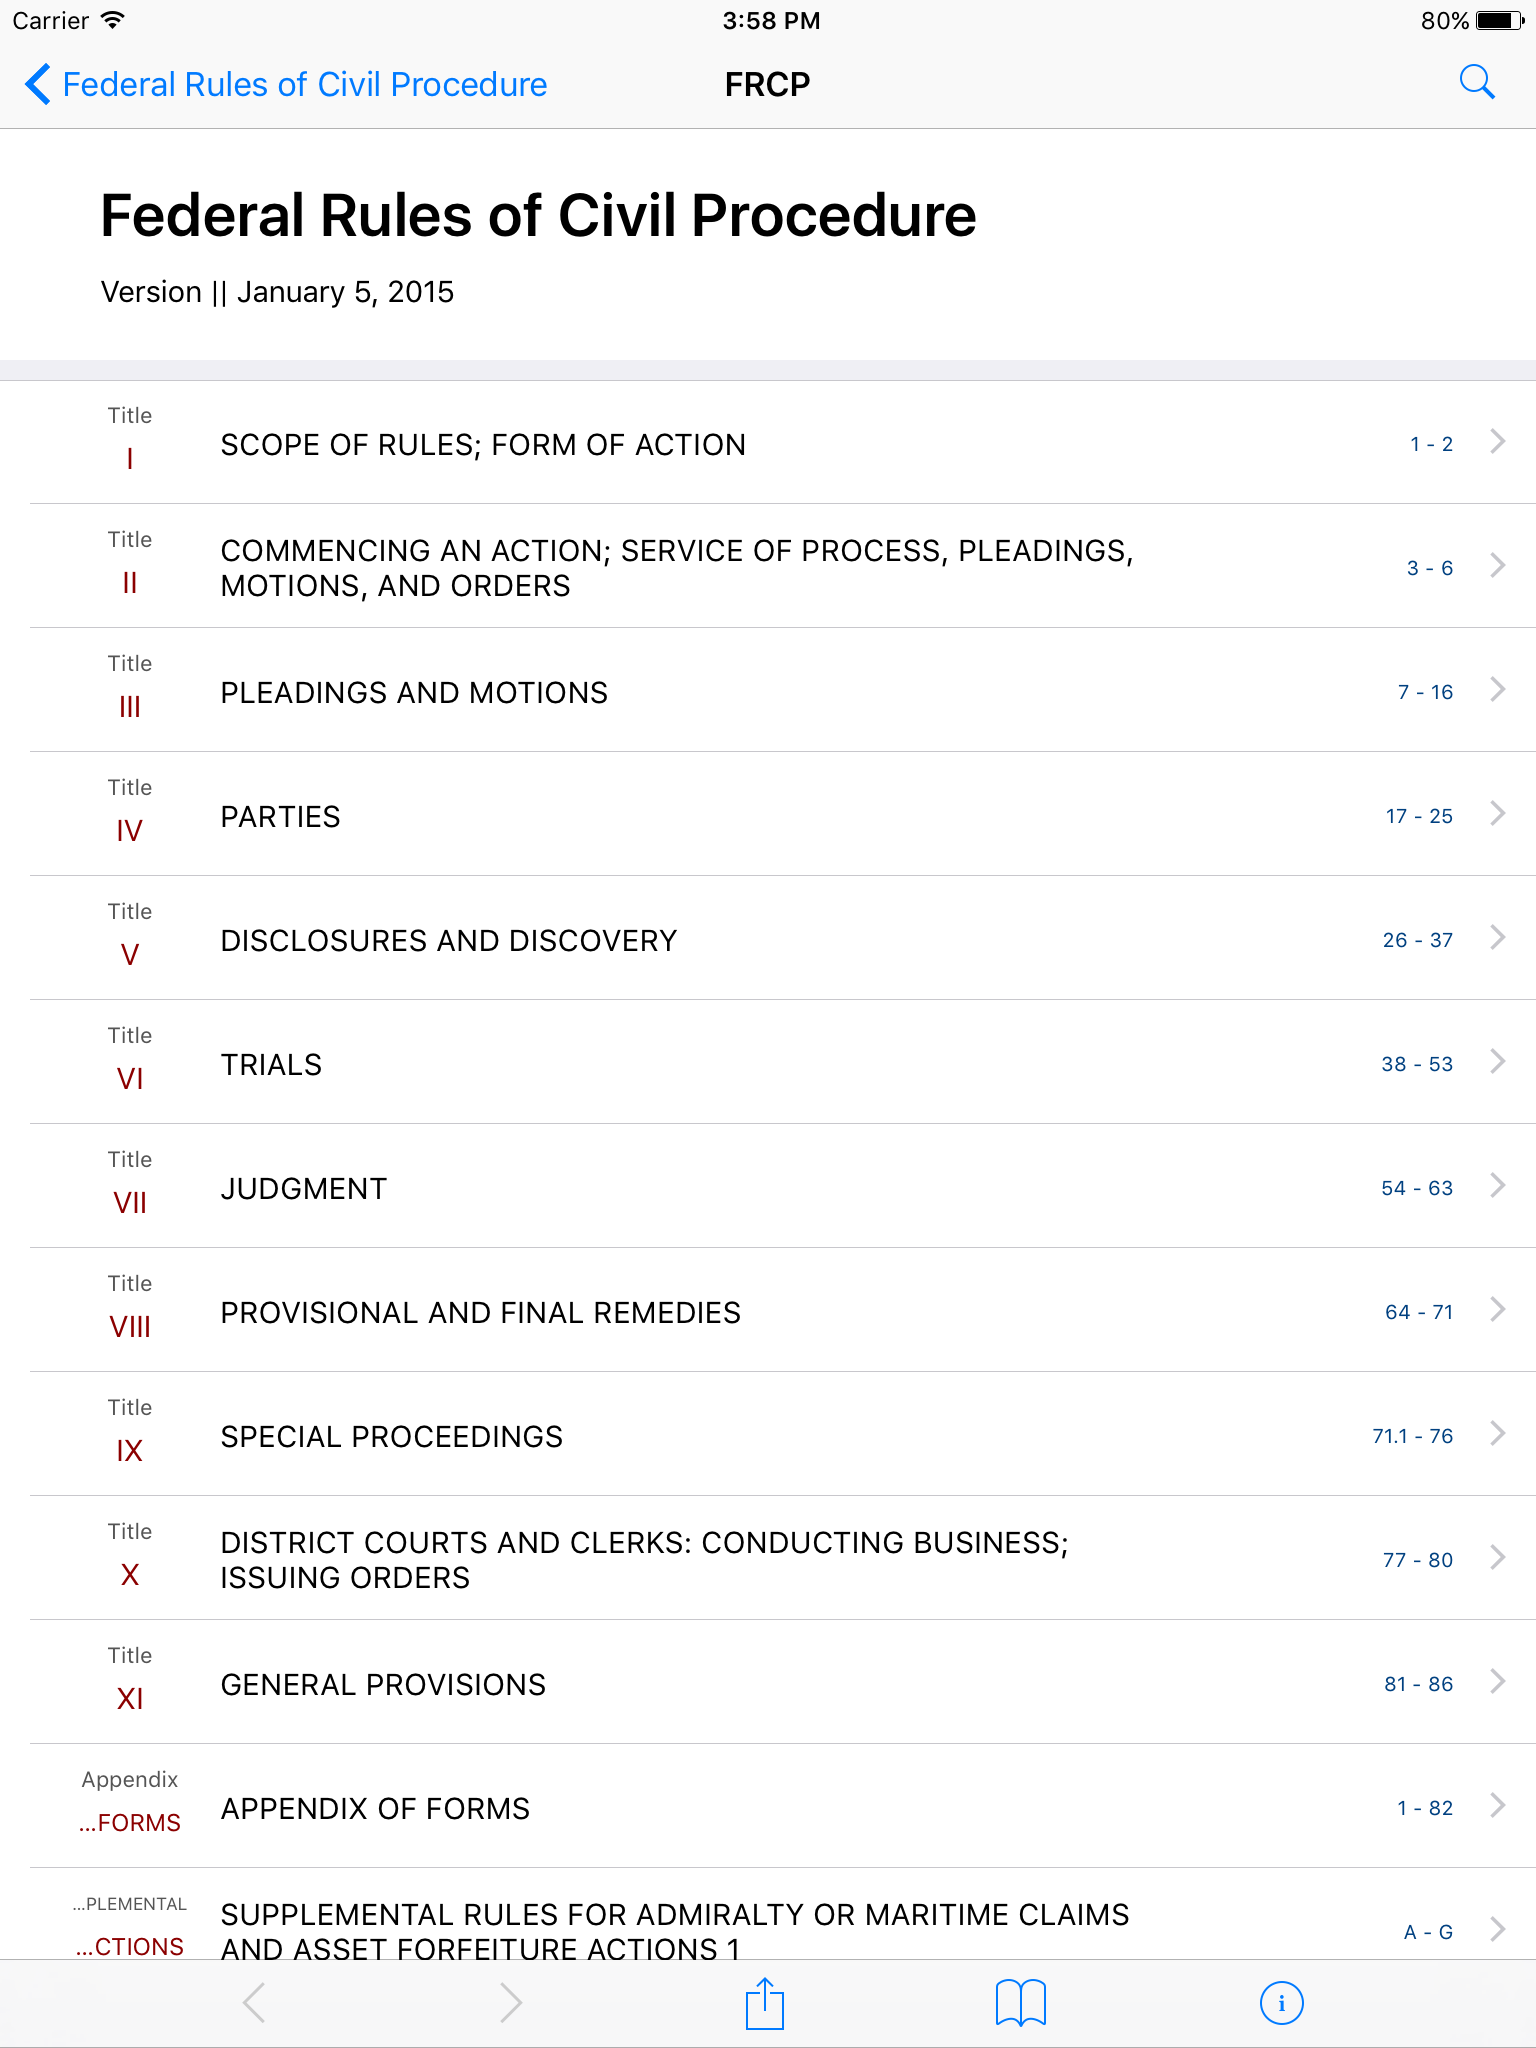Viewport: 1536px width, 2048px height.
Task: Tap the Appendix ...FORMS label
Action: [130, 1823]
